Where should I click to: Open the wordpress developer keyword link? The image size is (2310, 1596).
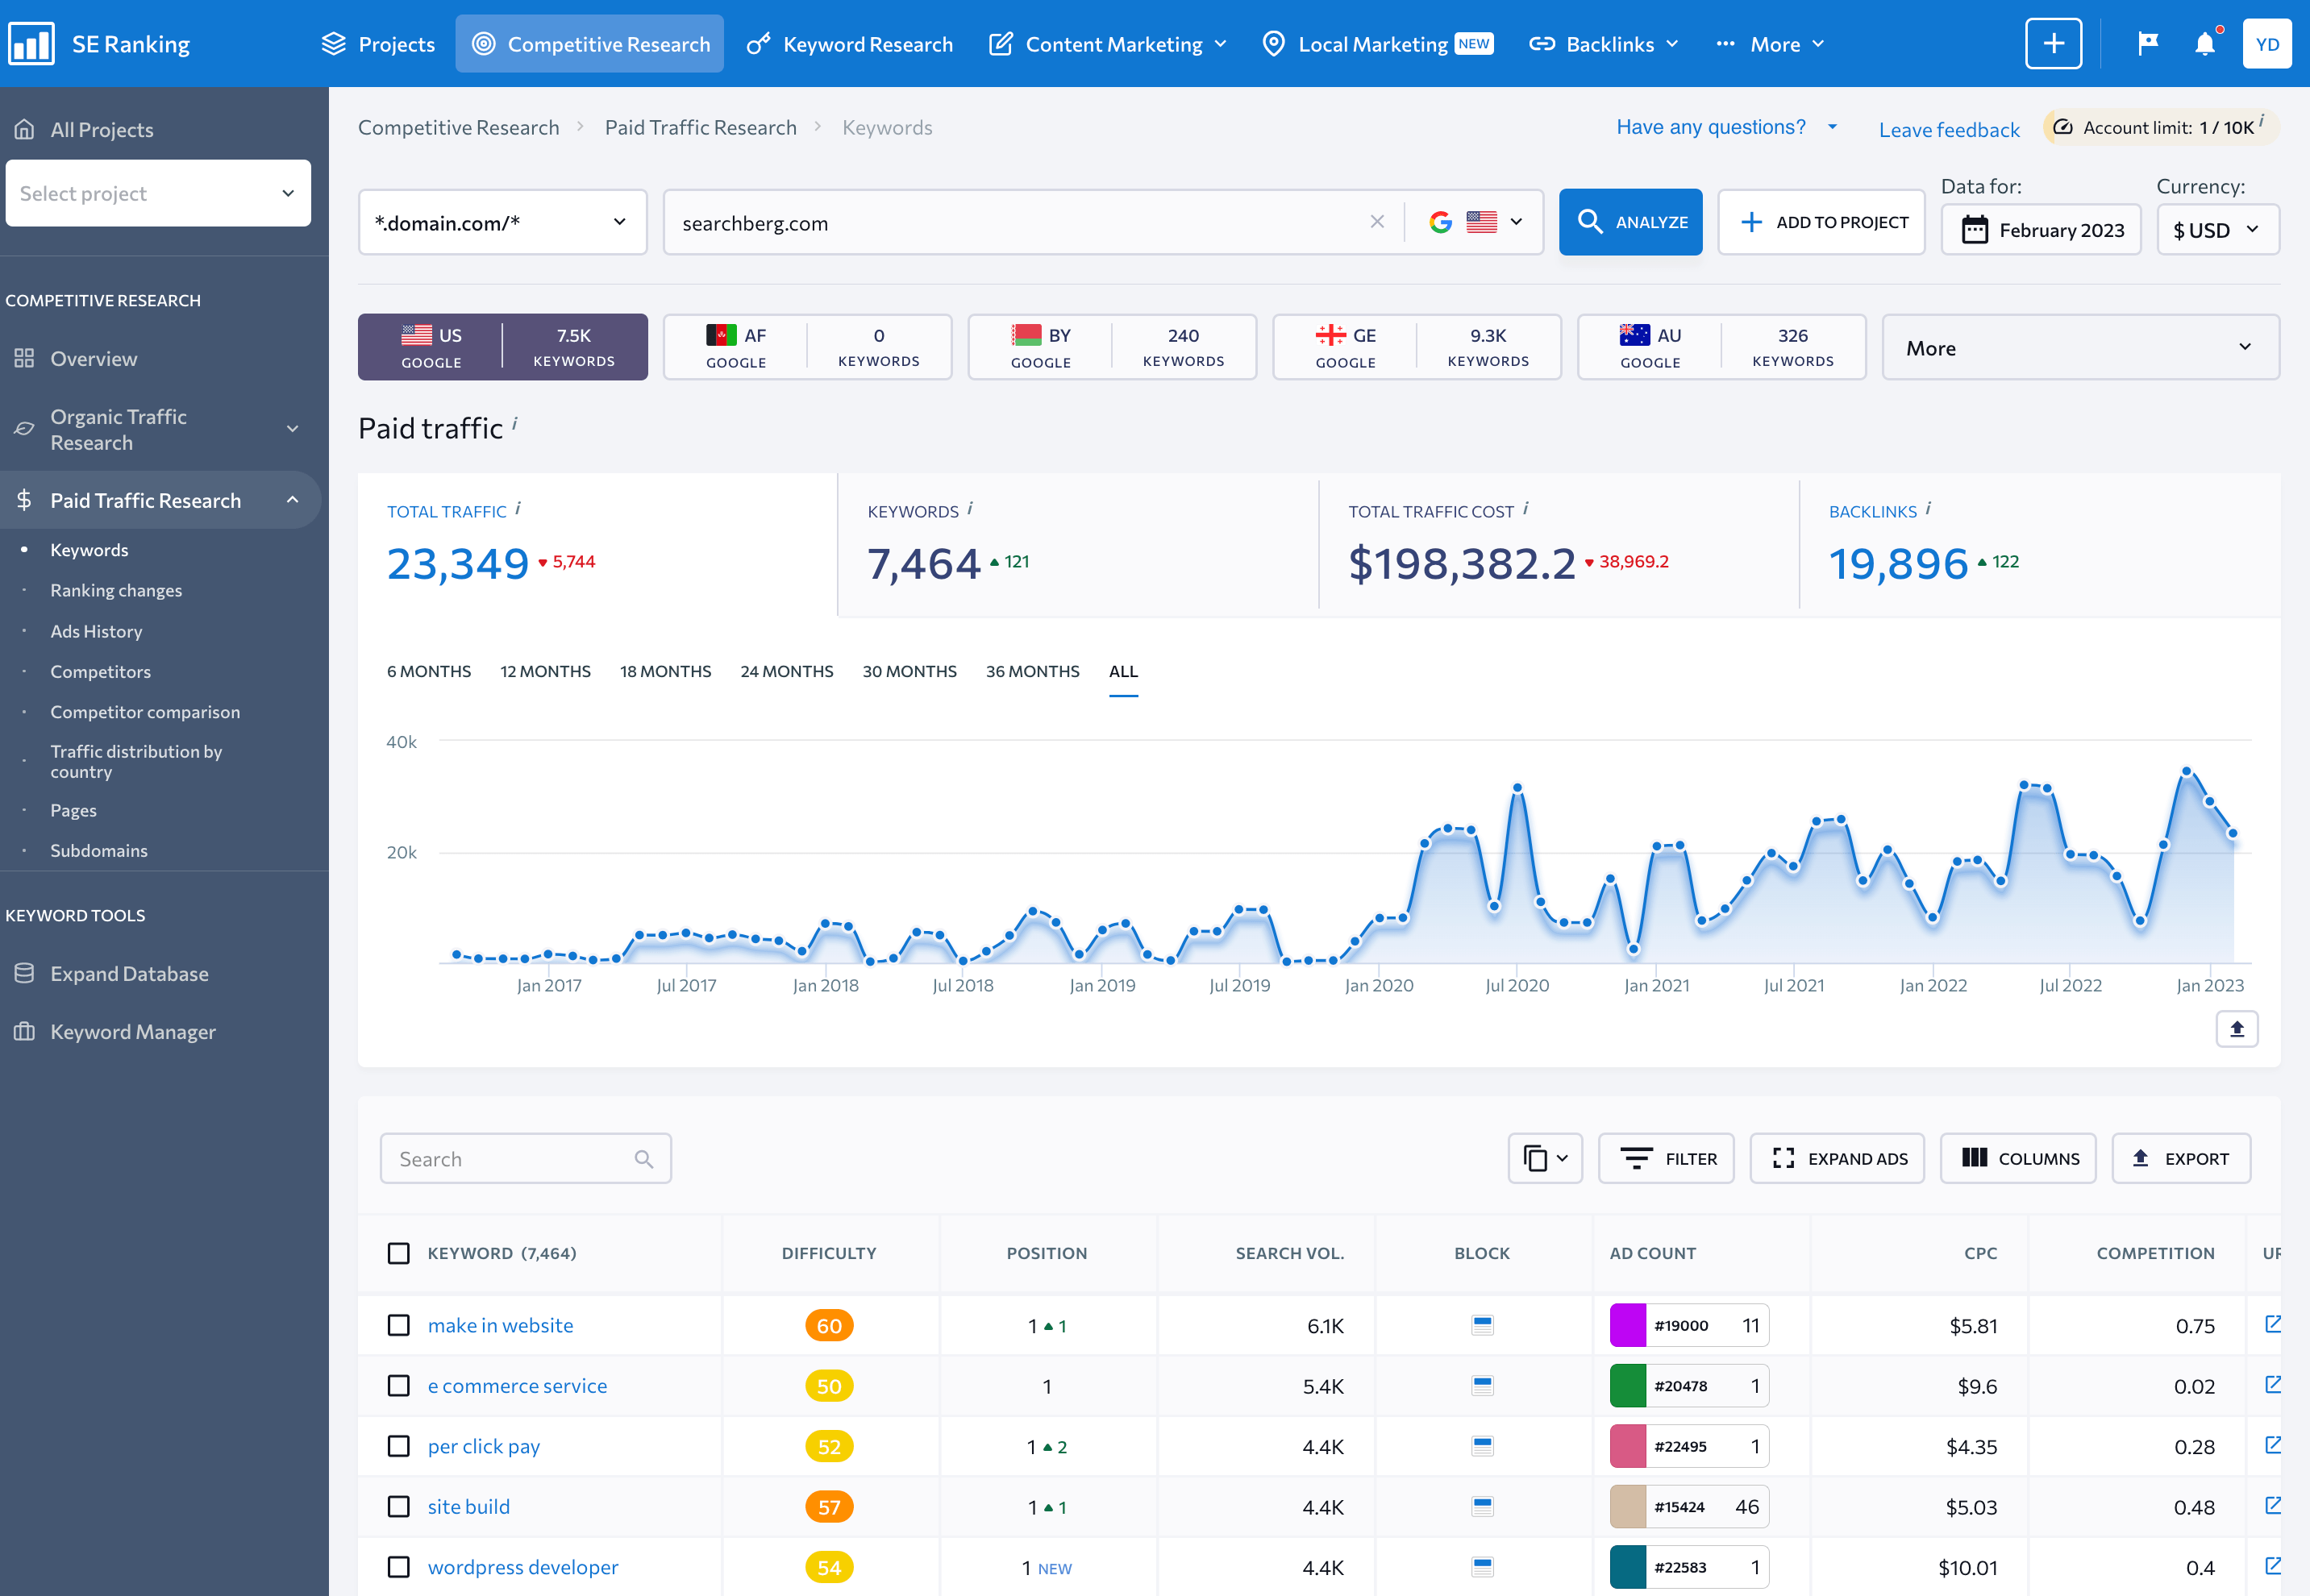tap(523, 1566)
